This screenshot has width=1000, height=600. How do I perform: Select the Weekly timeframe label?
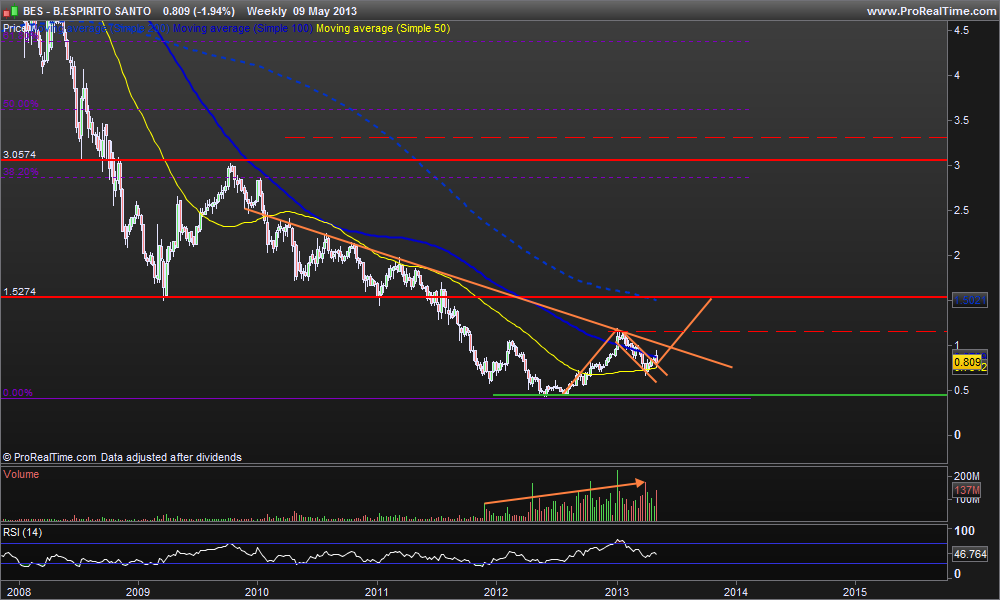click(x=267, y=11)
